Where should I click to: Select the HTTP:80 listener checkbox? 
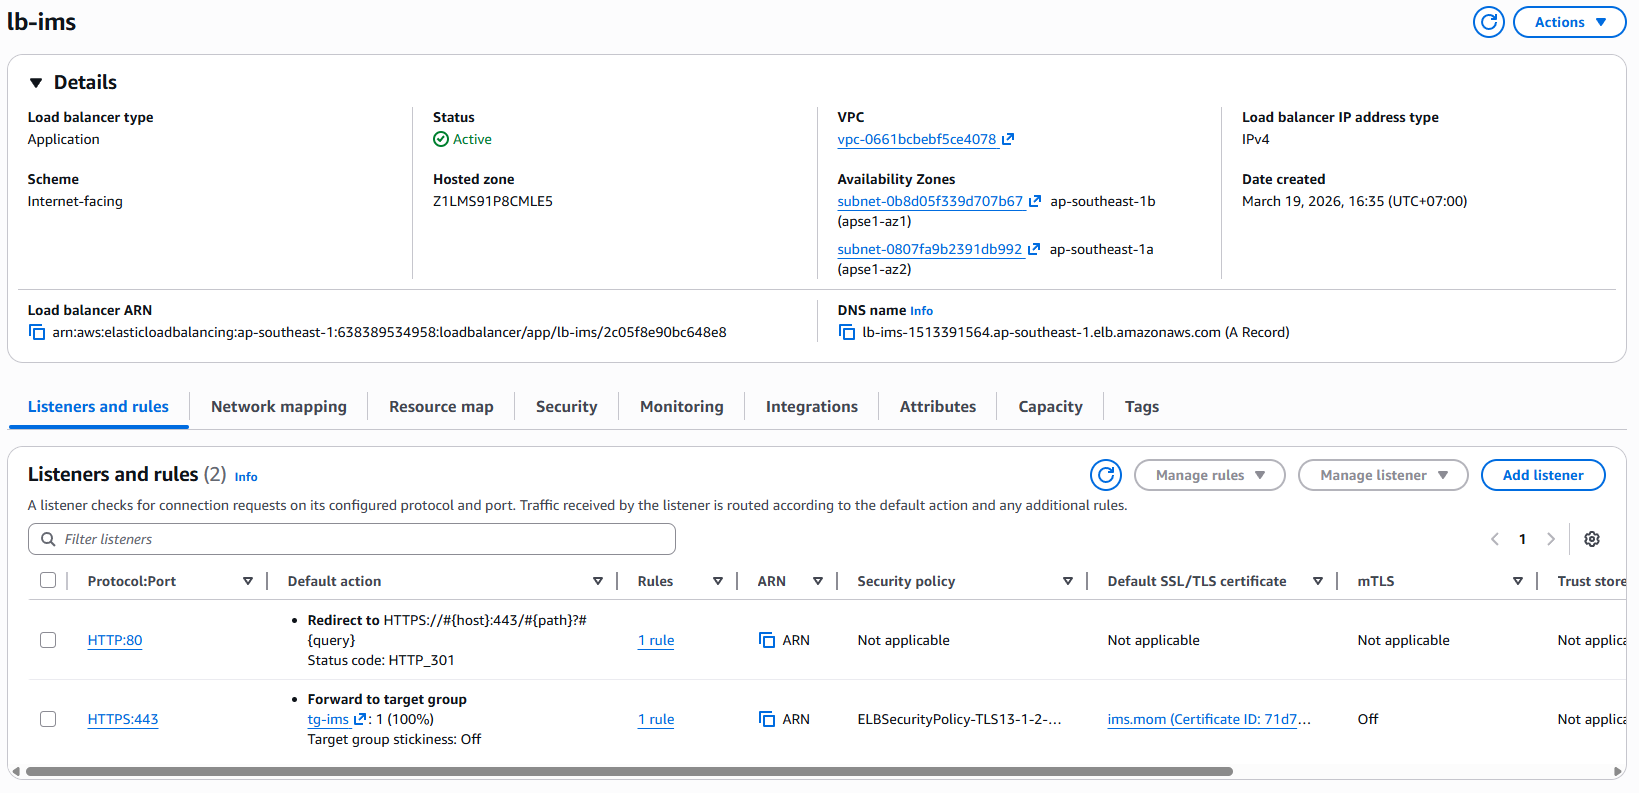click(48, 639)
